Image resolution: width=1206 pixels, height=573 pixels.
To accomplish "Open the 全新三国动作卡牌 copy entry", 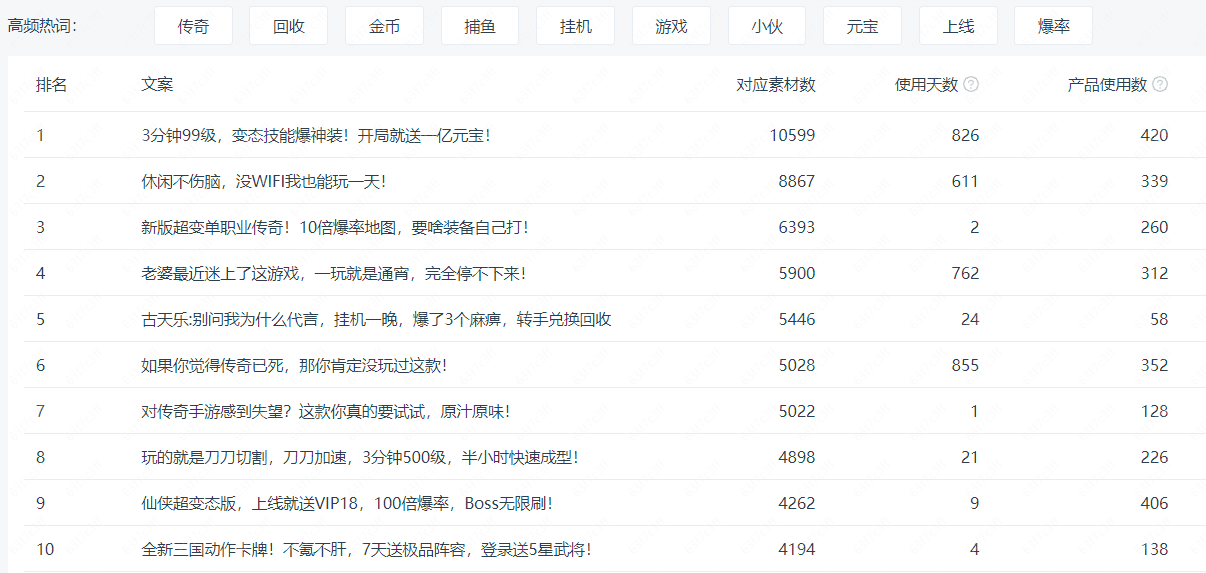I will pos(366,549).
